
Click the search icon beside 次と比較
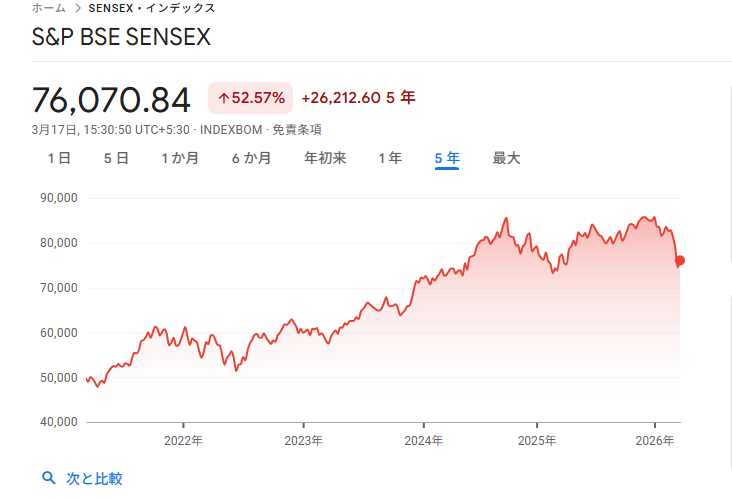pyautogui.click(x=48, y=479)
